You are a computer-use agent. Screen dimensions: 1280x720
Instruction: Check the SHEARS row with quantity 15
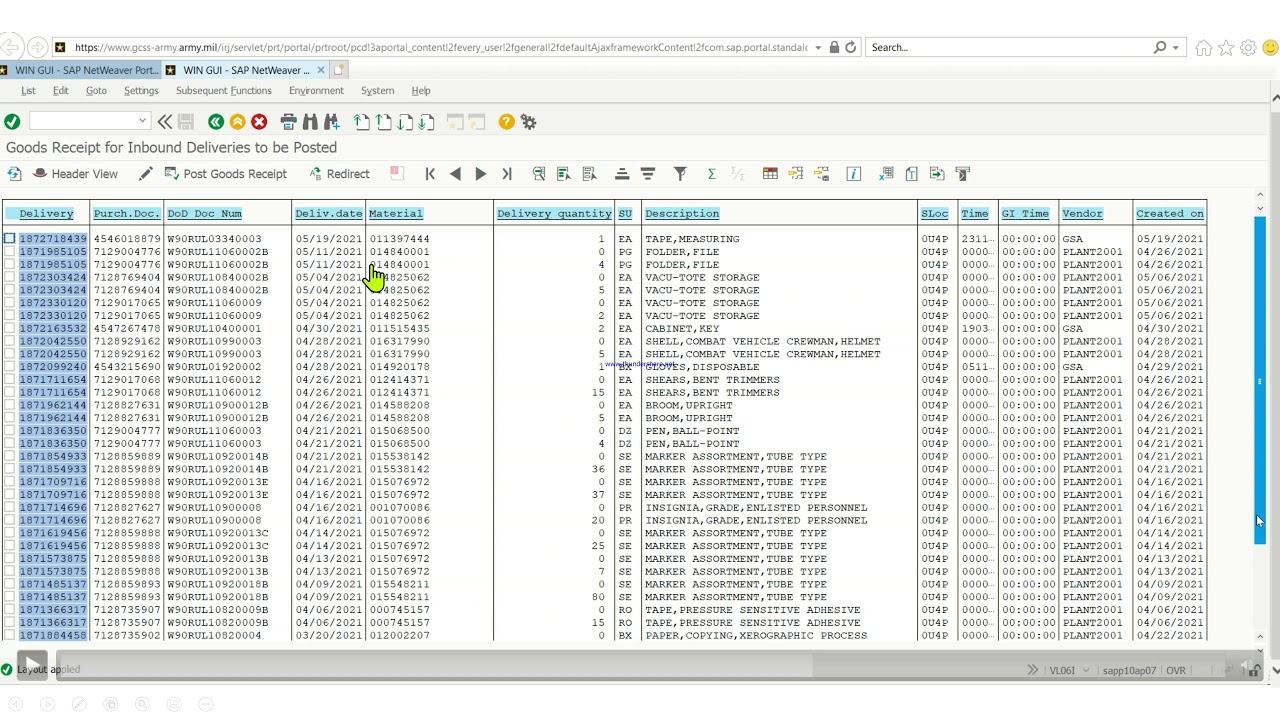(9, 393)
